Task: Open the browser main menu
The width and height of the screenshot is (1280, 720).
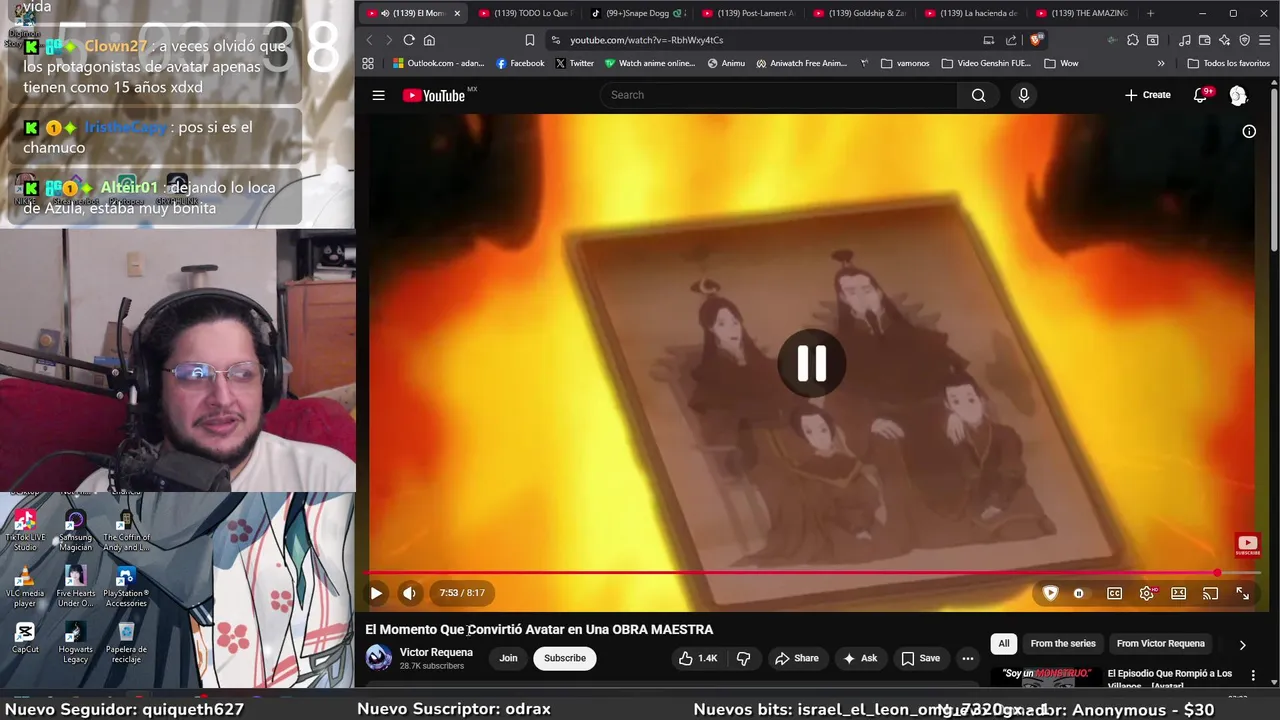Action: (1264, 40)
